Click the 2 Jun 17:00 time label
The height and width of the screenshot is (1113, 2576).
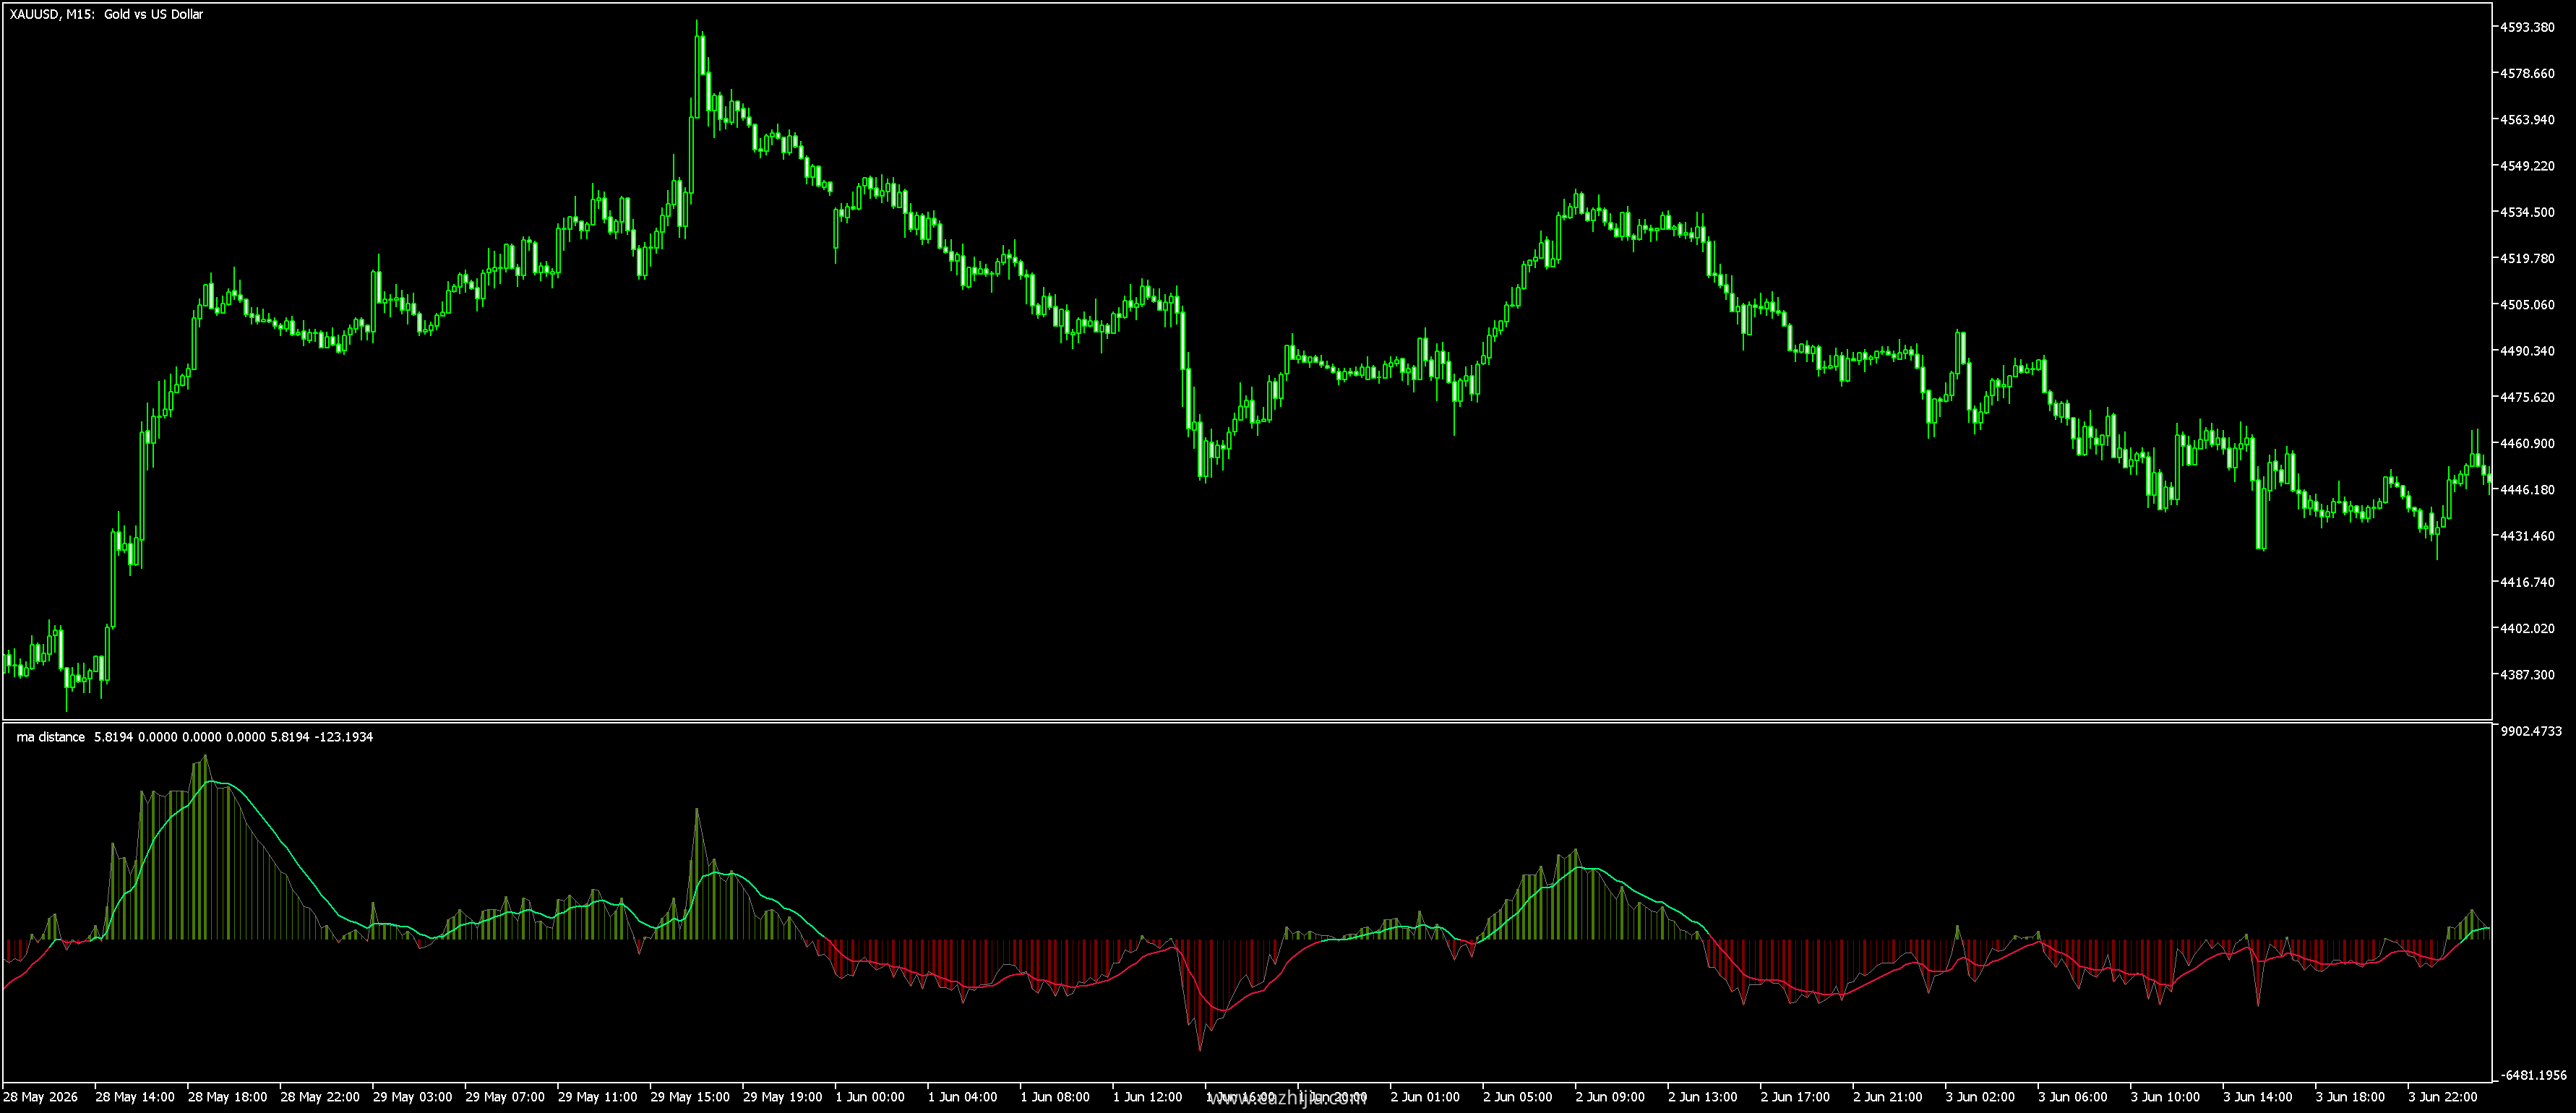pos(1795,1097)
